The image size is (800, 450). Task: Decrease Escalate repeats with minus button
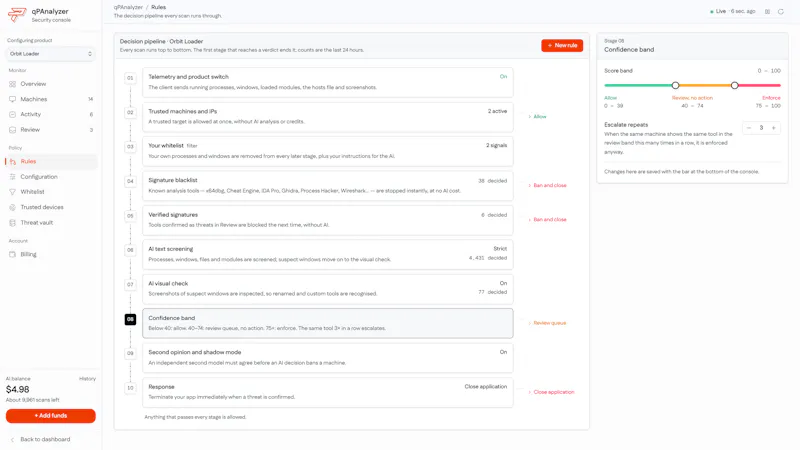tap(748, 128)
